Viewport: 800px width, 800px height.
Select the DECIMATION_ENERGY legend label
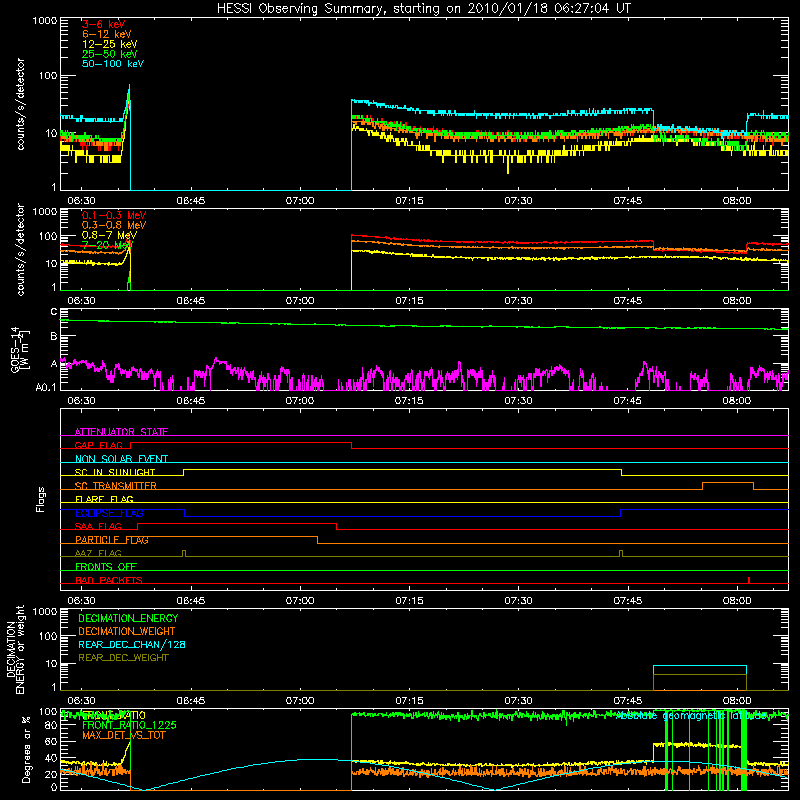click(x=128, y=618)
